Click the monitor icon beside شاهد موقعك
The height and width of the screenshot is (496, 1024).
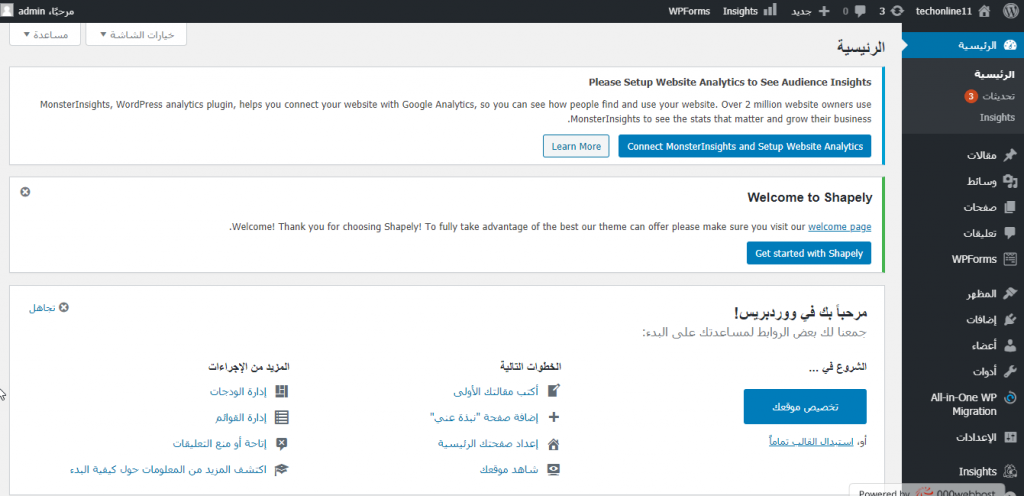553,470
